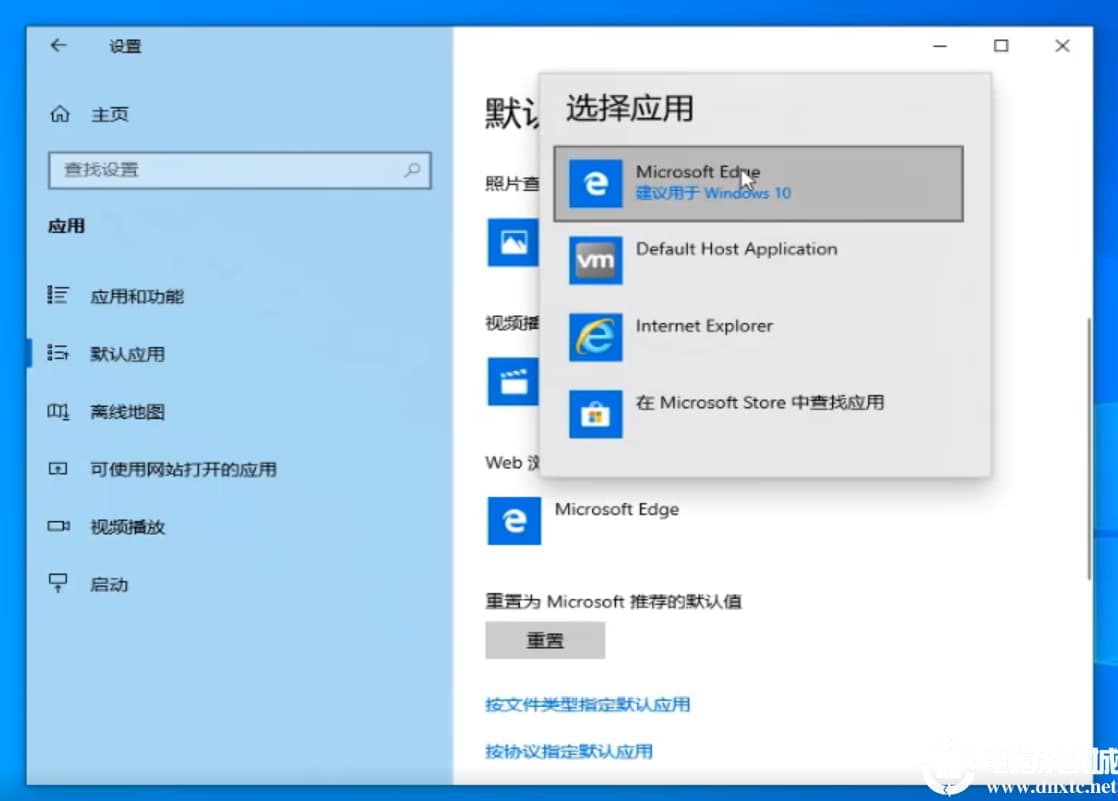The image size is (1118, 801).
Task: Go to 主页 settings home
Action: (109, 114)
